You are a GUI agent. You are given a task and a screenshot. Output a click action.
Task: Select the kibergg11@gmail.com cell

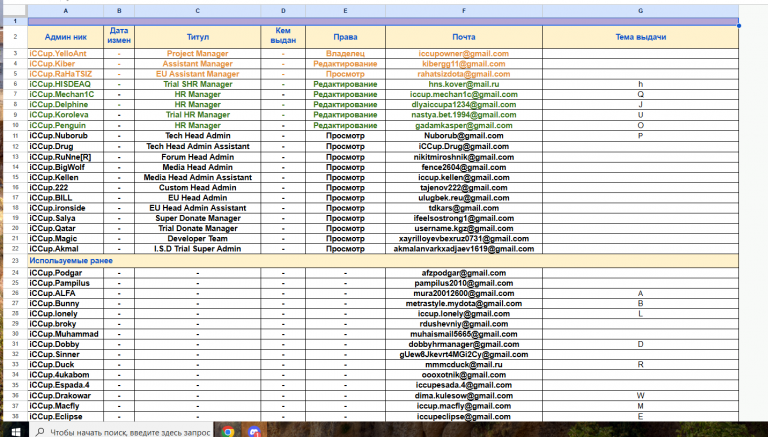point(464,64)
